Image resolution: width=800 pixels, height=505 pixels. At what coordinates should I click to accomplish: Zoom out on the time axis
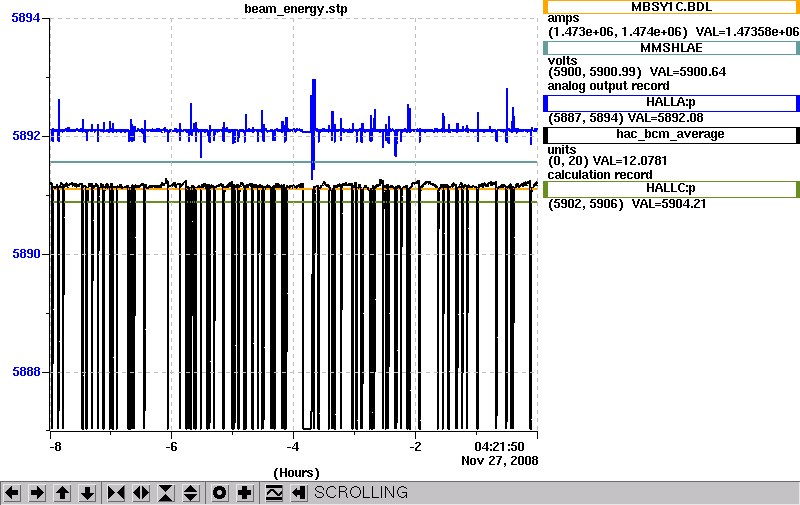(141, 493)
